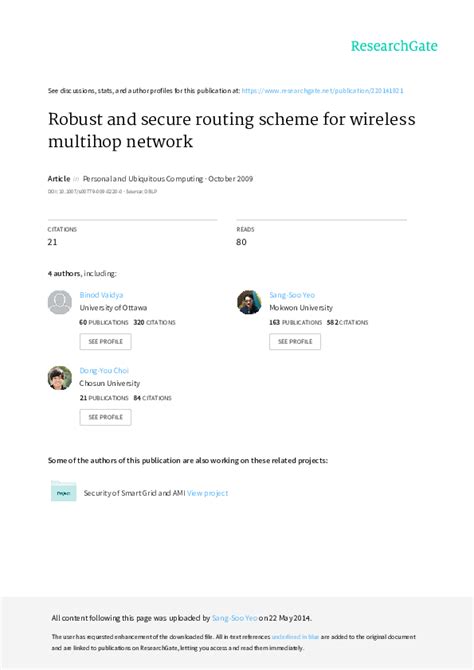Click the article title heading
Screen dimensions: 474x670
(231, 130)
